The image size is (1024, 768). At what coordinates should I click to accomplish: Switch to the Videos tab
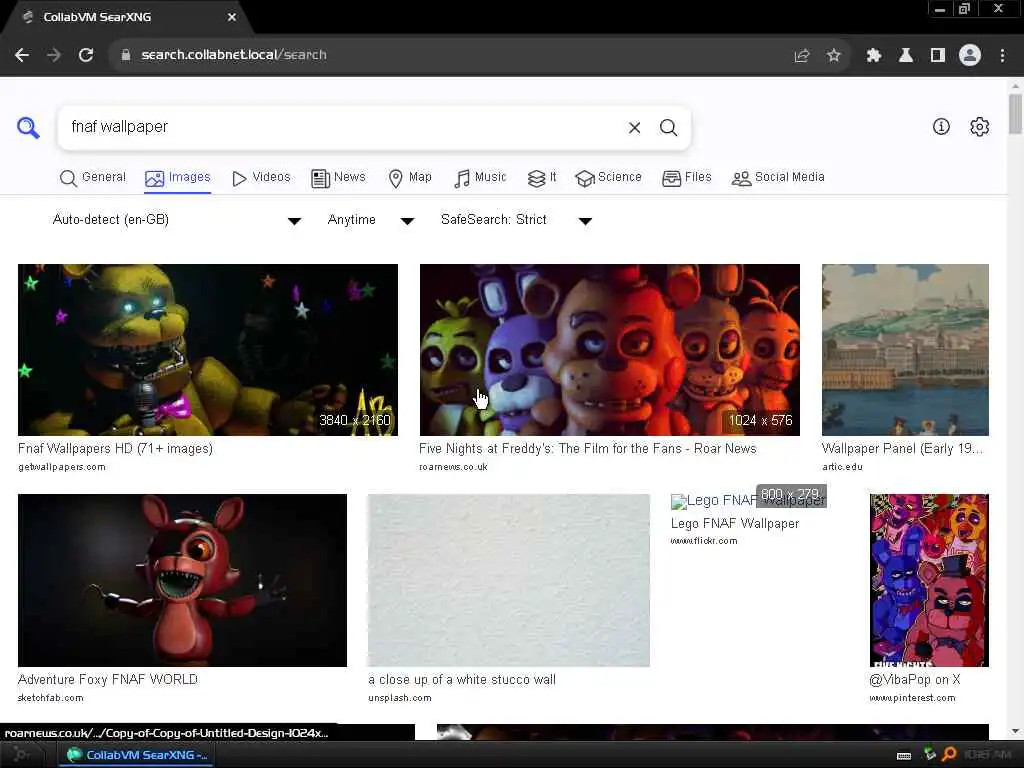pyautogui.click(x=261, y=178)
